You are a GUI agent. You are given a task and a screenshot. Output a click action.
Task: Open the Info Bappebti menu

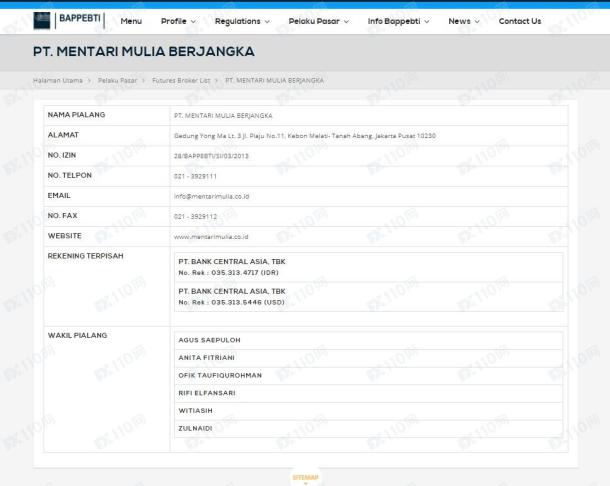(394, 21)
